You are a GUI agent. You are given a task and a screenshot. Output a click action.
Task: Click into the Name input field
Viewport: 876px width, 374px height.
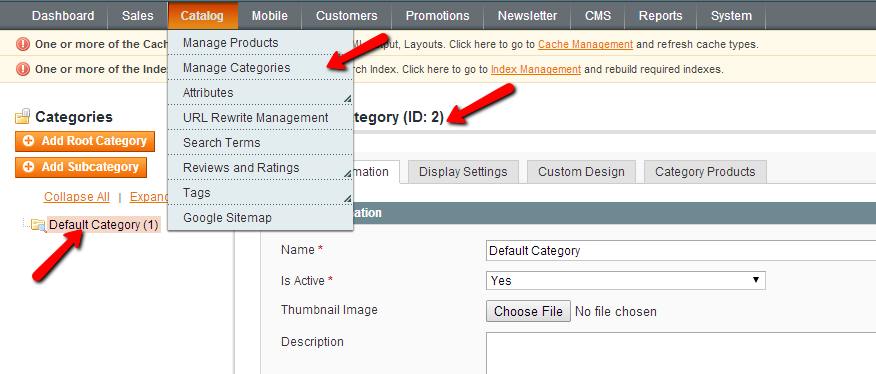pos(681,250)
